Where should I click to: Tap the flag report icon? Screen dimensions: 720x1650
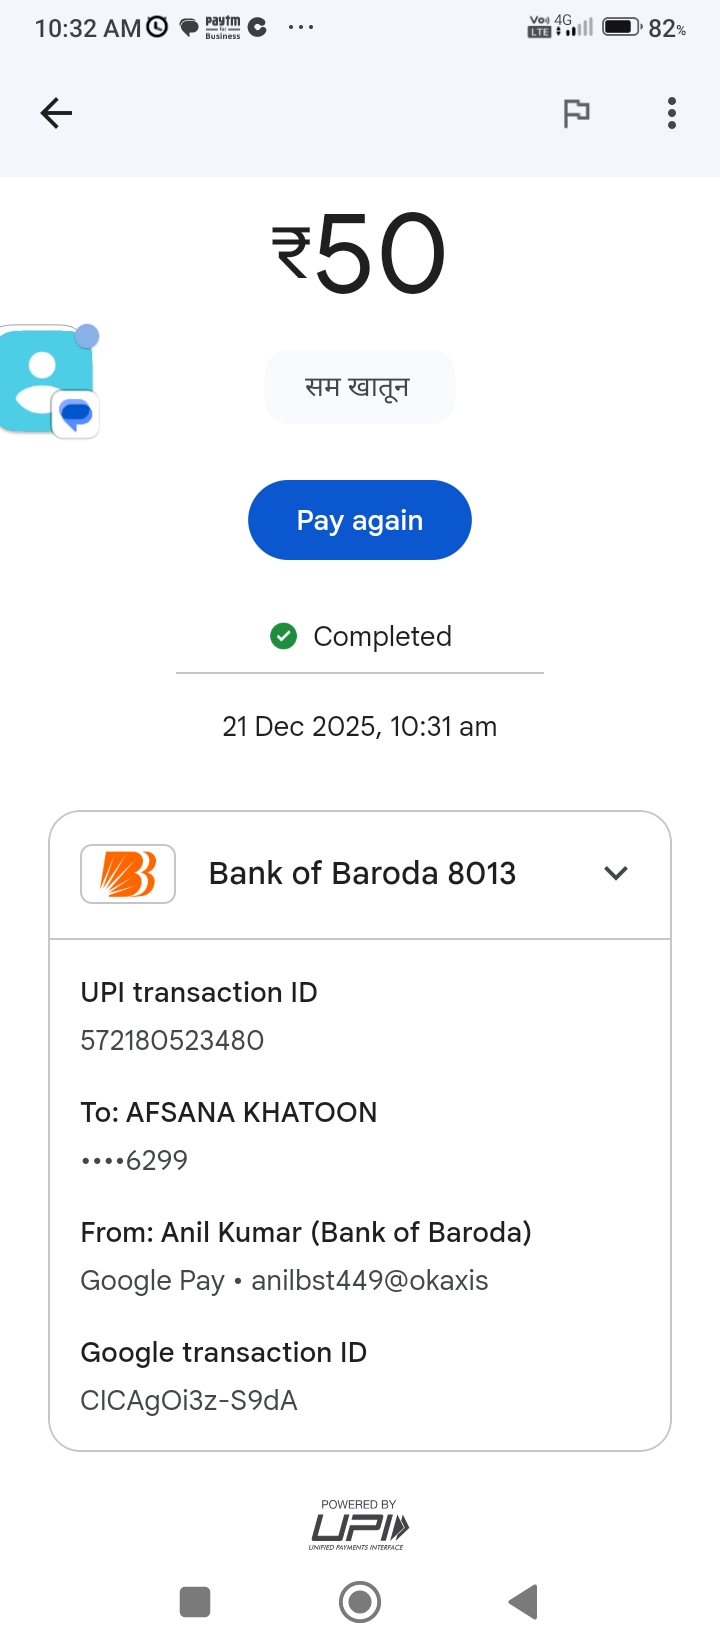coord(576,113)
